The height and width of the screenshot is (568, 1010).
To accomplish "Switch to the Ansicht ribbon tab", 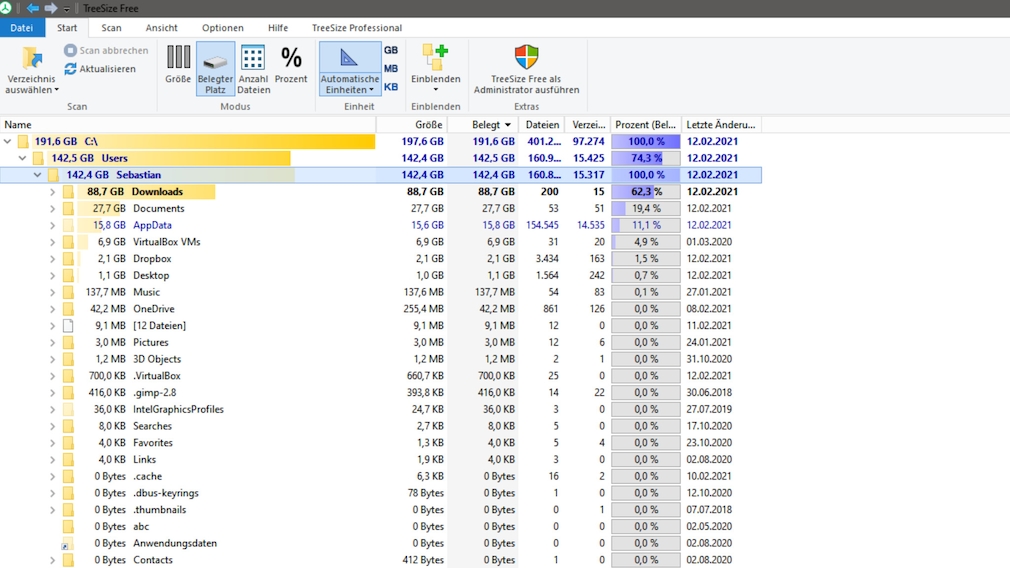I will 161,28.
